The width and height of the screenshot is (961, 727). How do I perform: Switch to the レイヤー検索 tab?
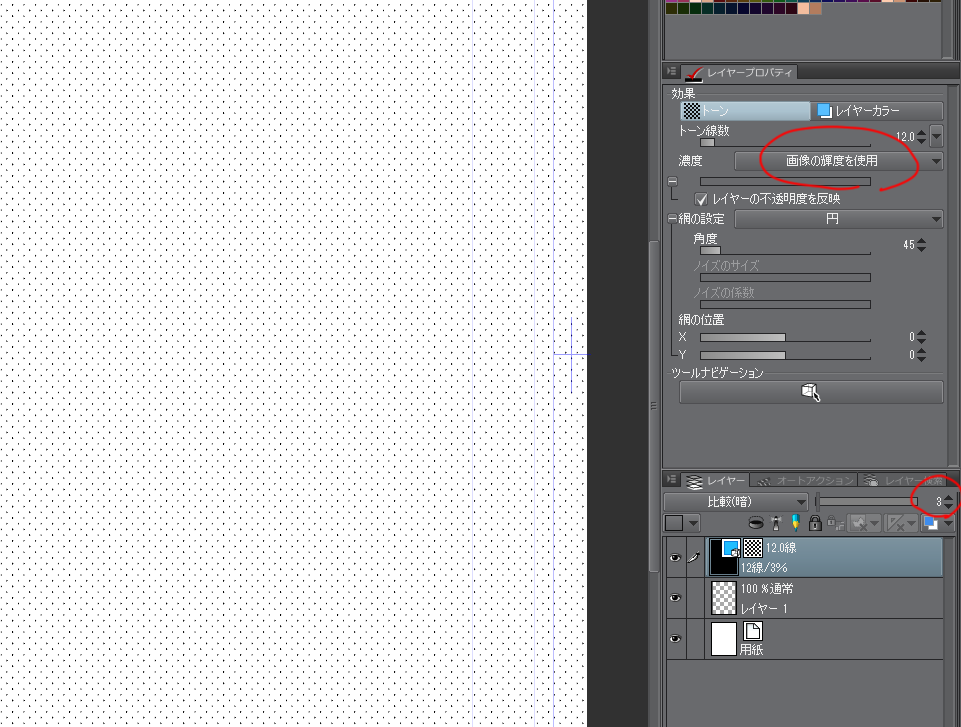pyautogui.click(x=902, y=481)
